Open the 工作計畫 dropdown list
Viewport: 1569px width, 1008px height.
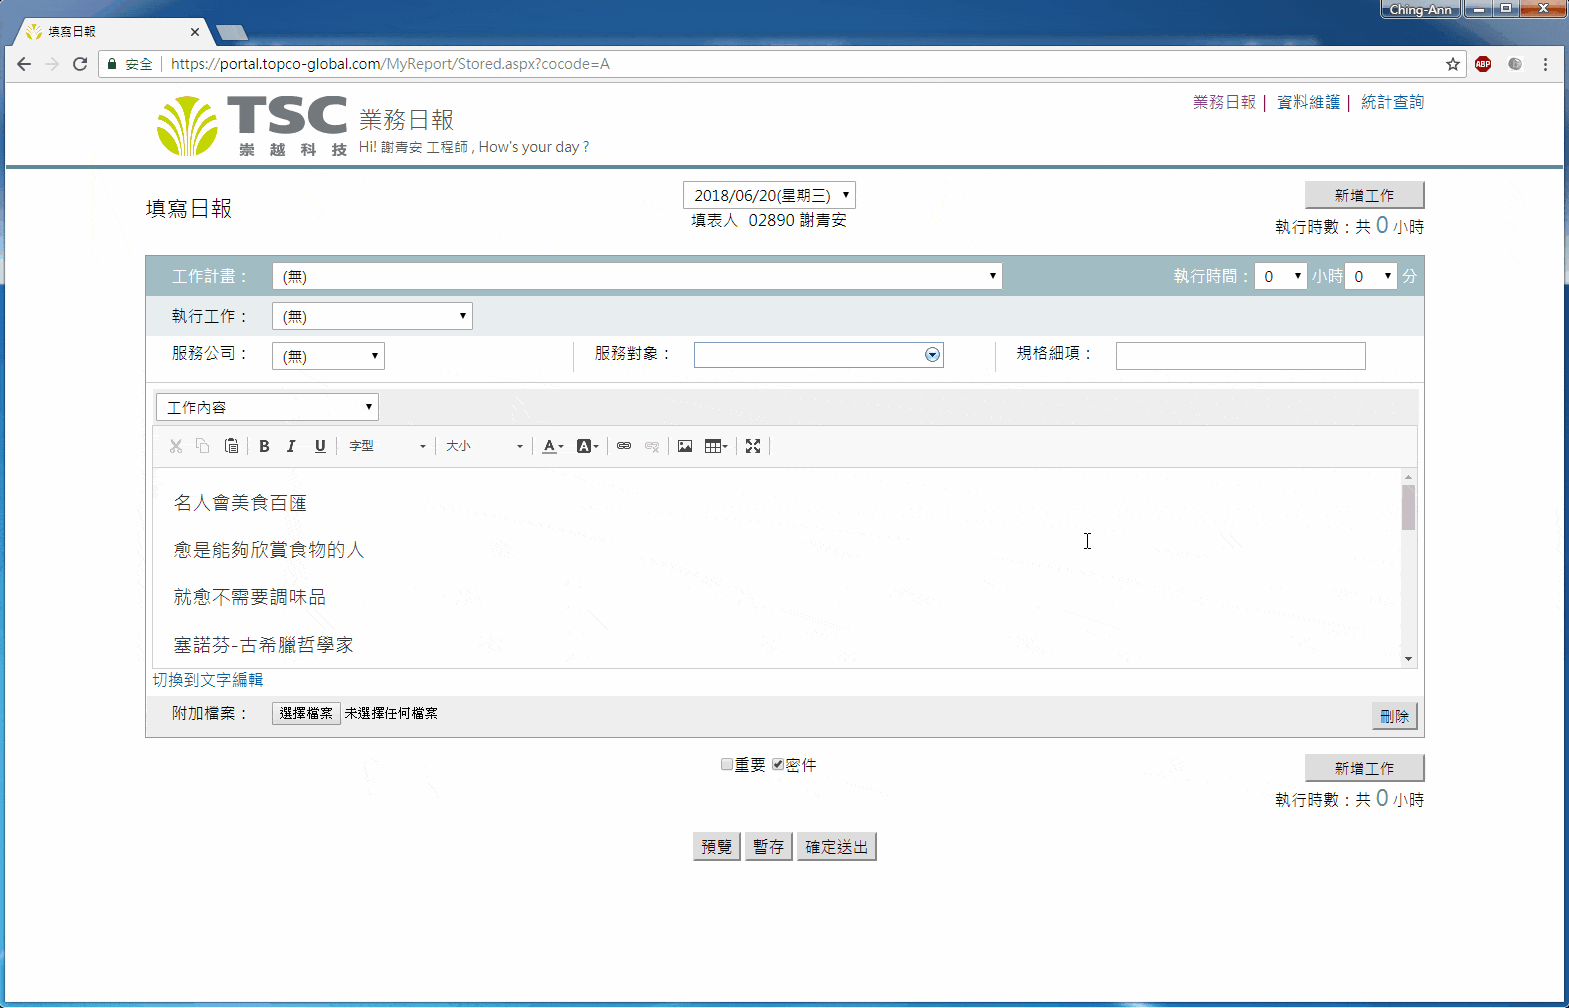tap(637, 276)
